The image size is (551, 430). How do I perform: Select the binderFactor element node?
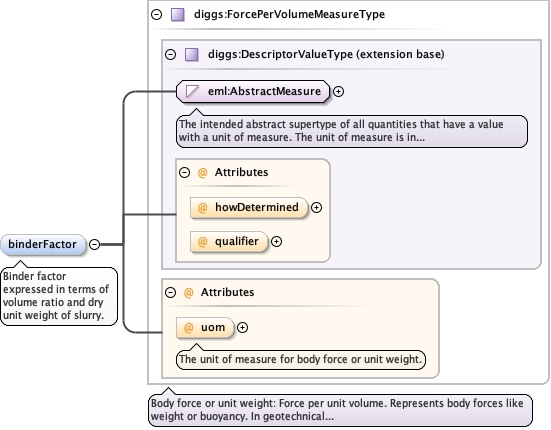pyautogui.click(x=43, y=244)
